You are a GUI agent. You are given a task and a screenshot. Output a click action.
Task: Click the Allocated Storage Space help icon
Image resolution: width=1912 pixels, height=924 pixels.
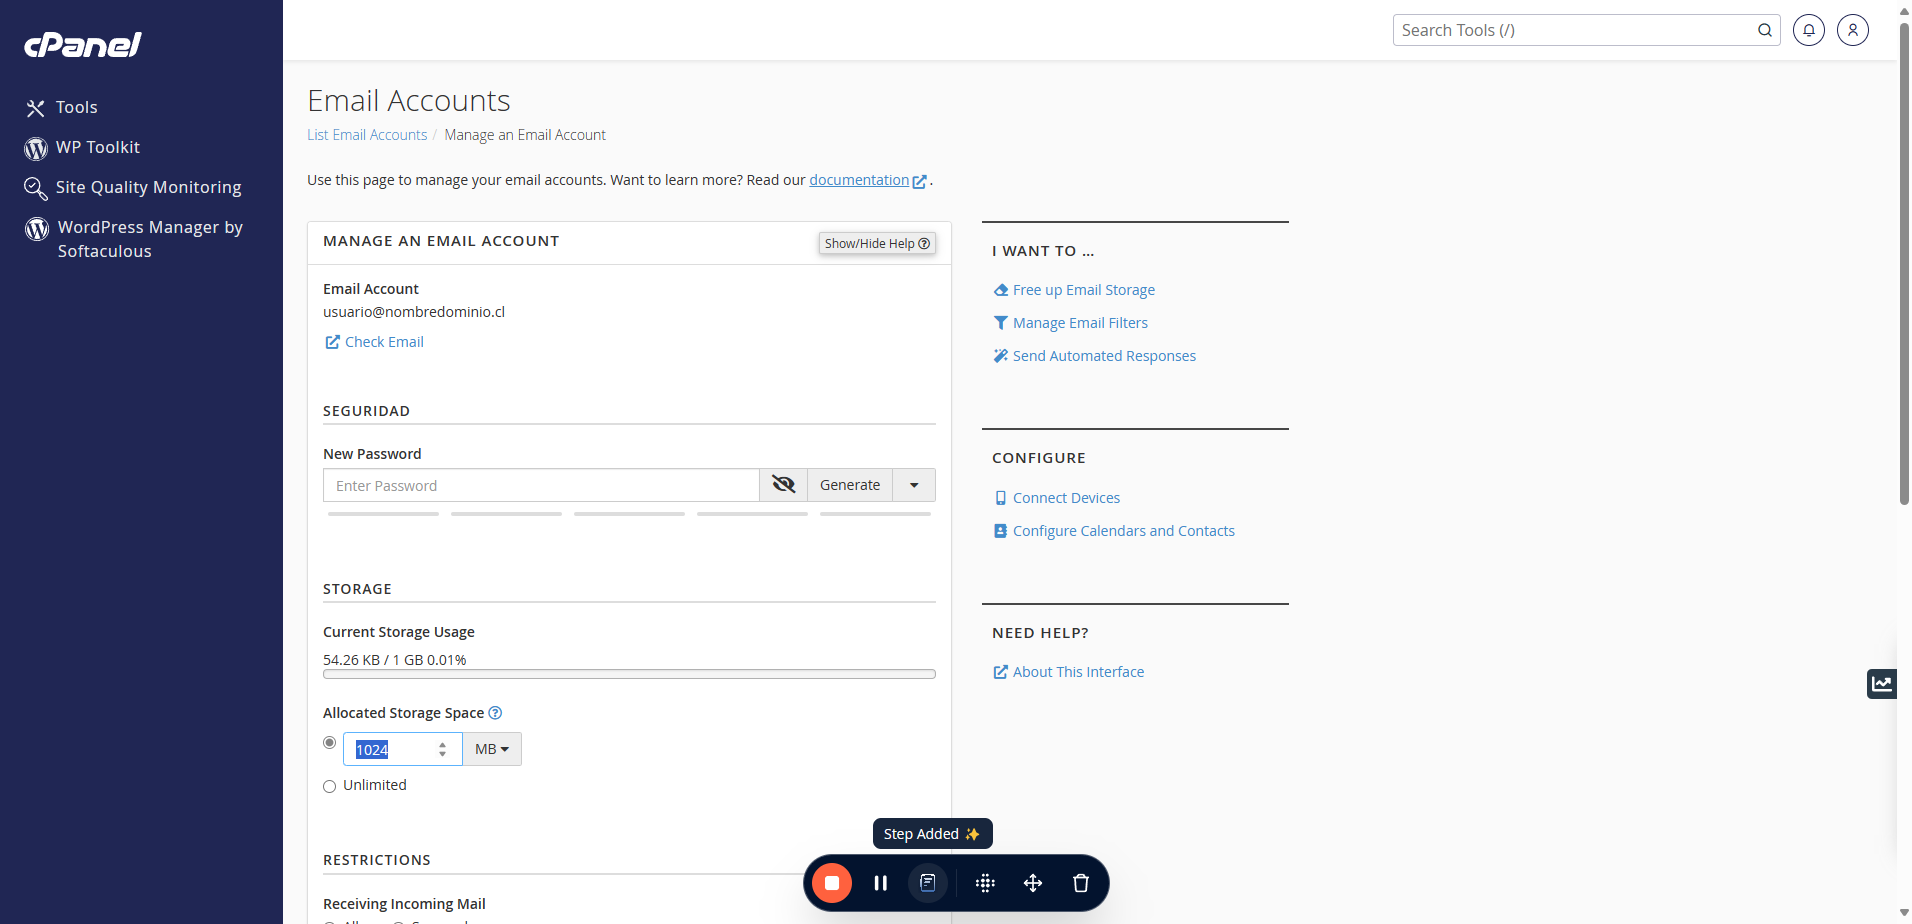point(495,713)
